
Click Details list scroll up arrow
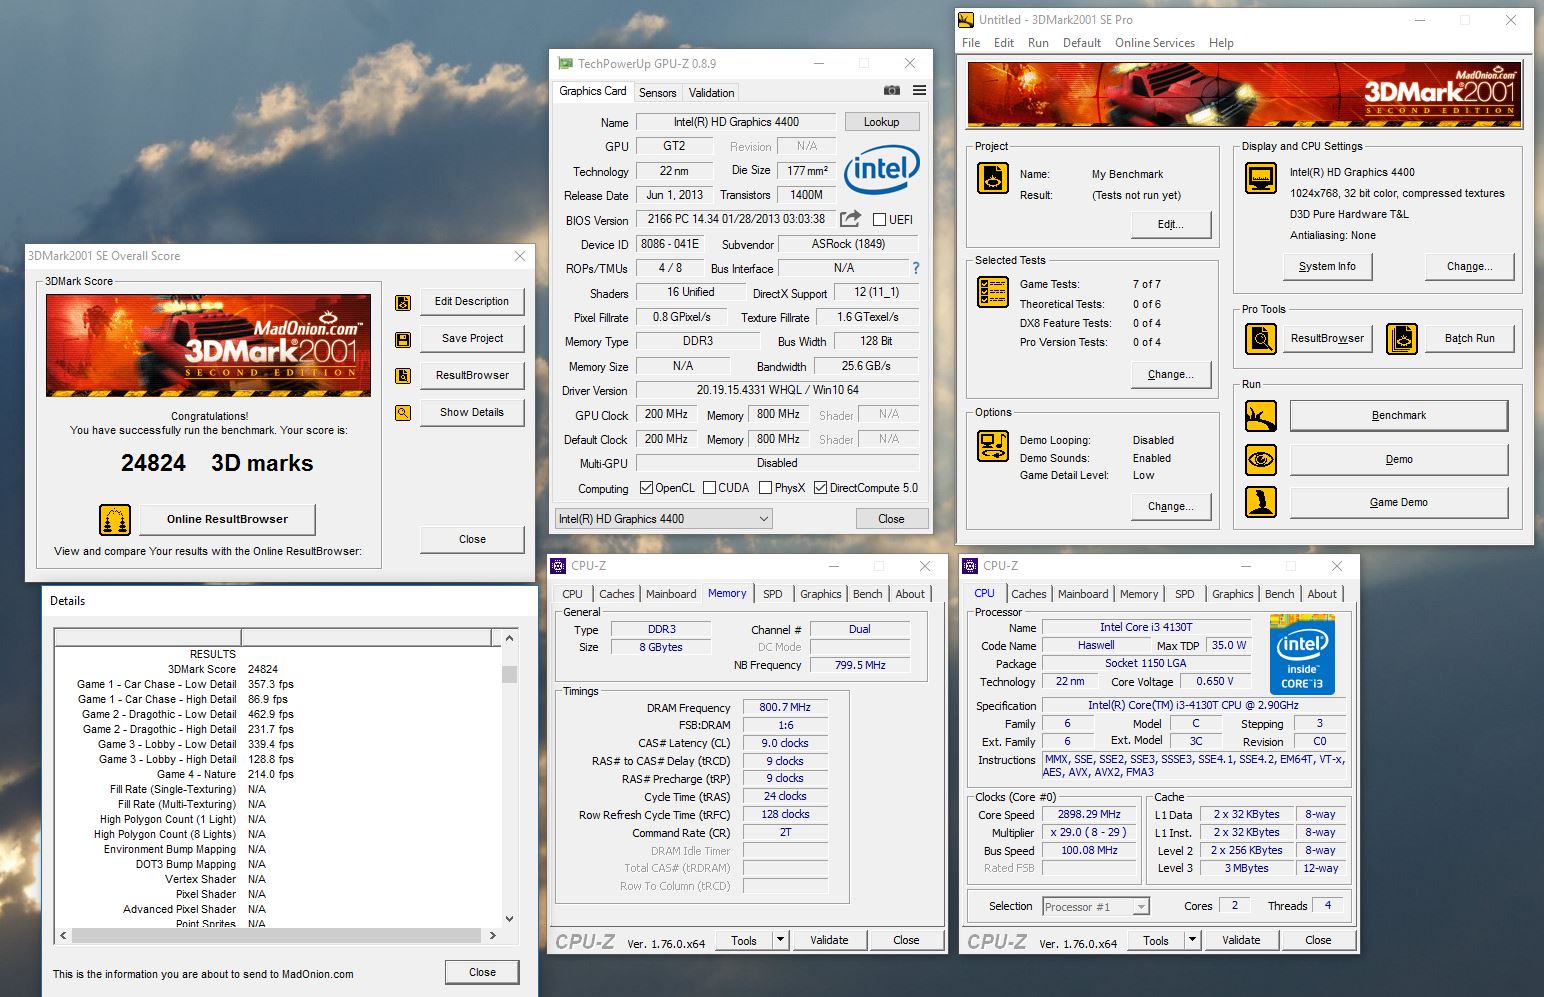coord(510,638)
